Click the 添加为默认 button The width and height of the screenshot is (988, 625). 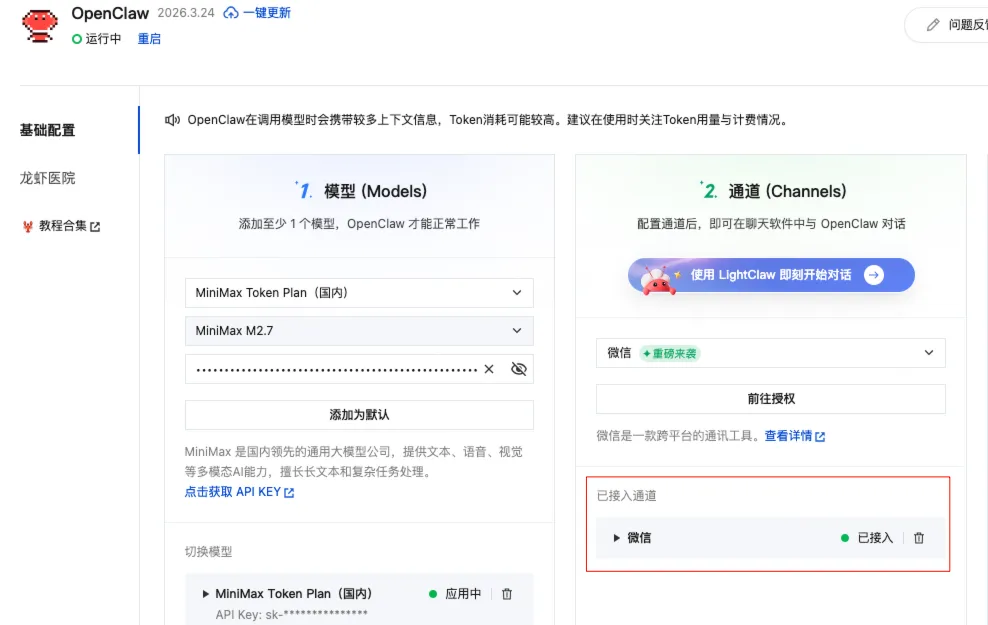(x=359, y=415)
